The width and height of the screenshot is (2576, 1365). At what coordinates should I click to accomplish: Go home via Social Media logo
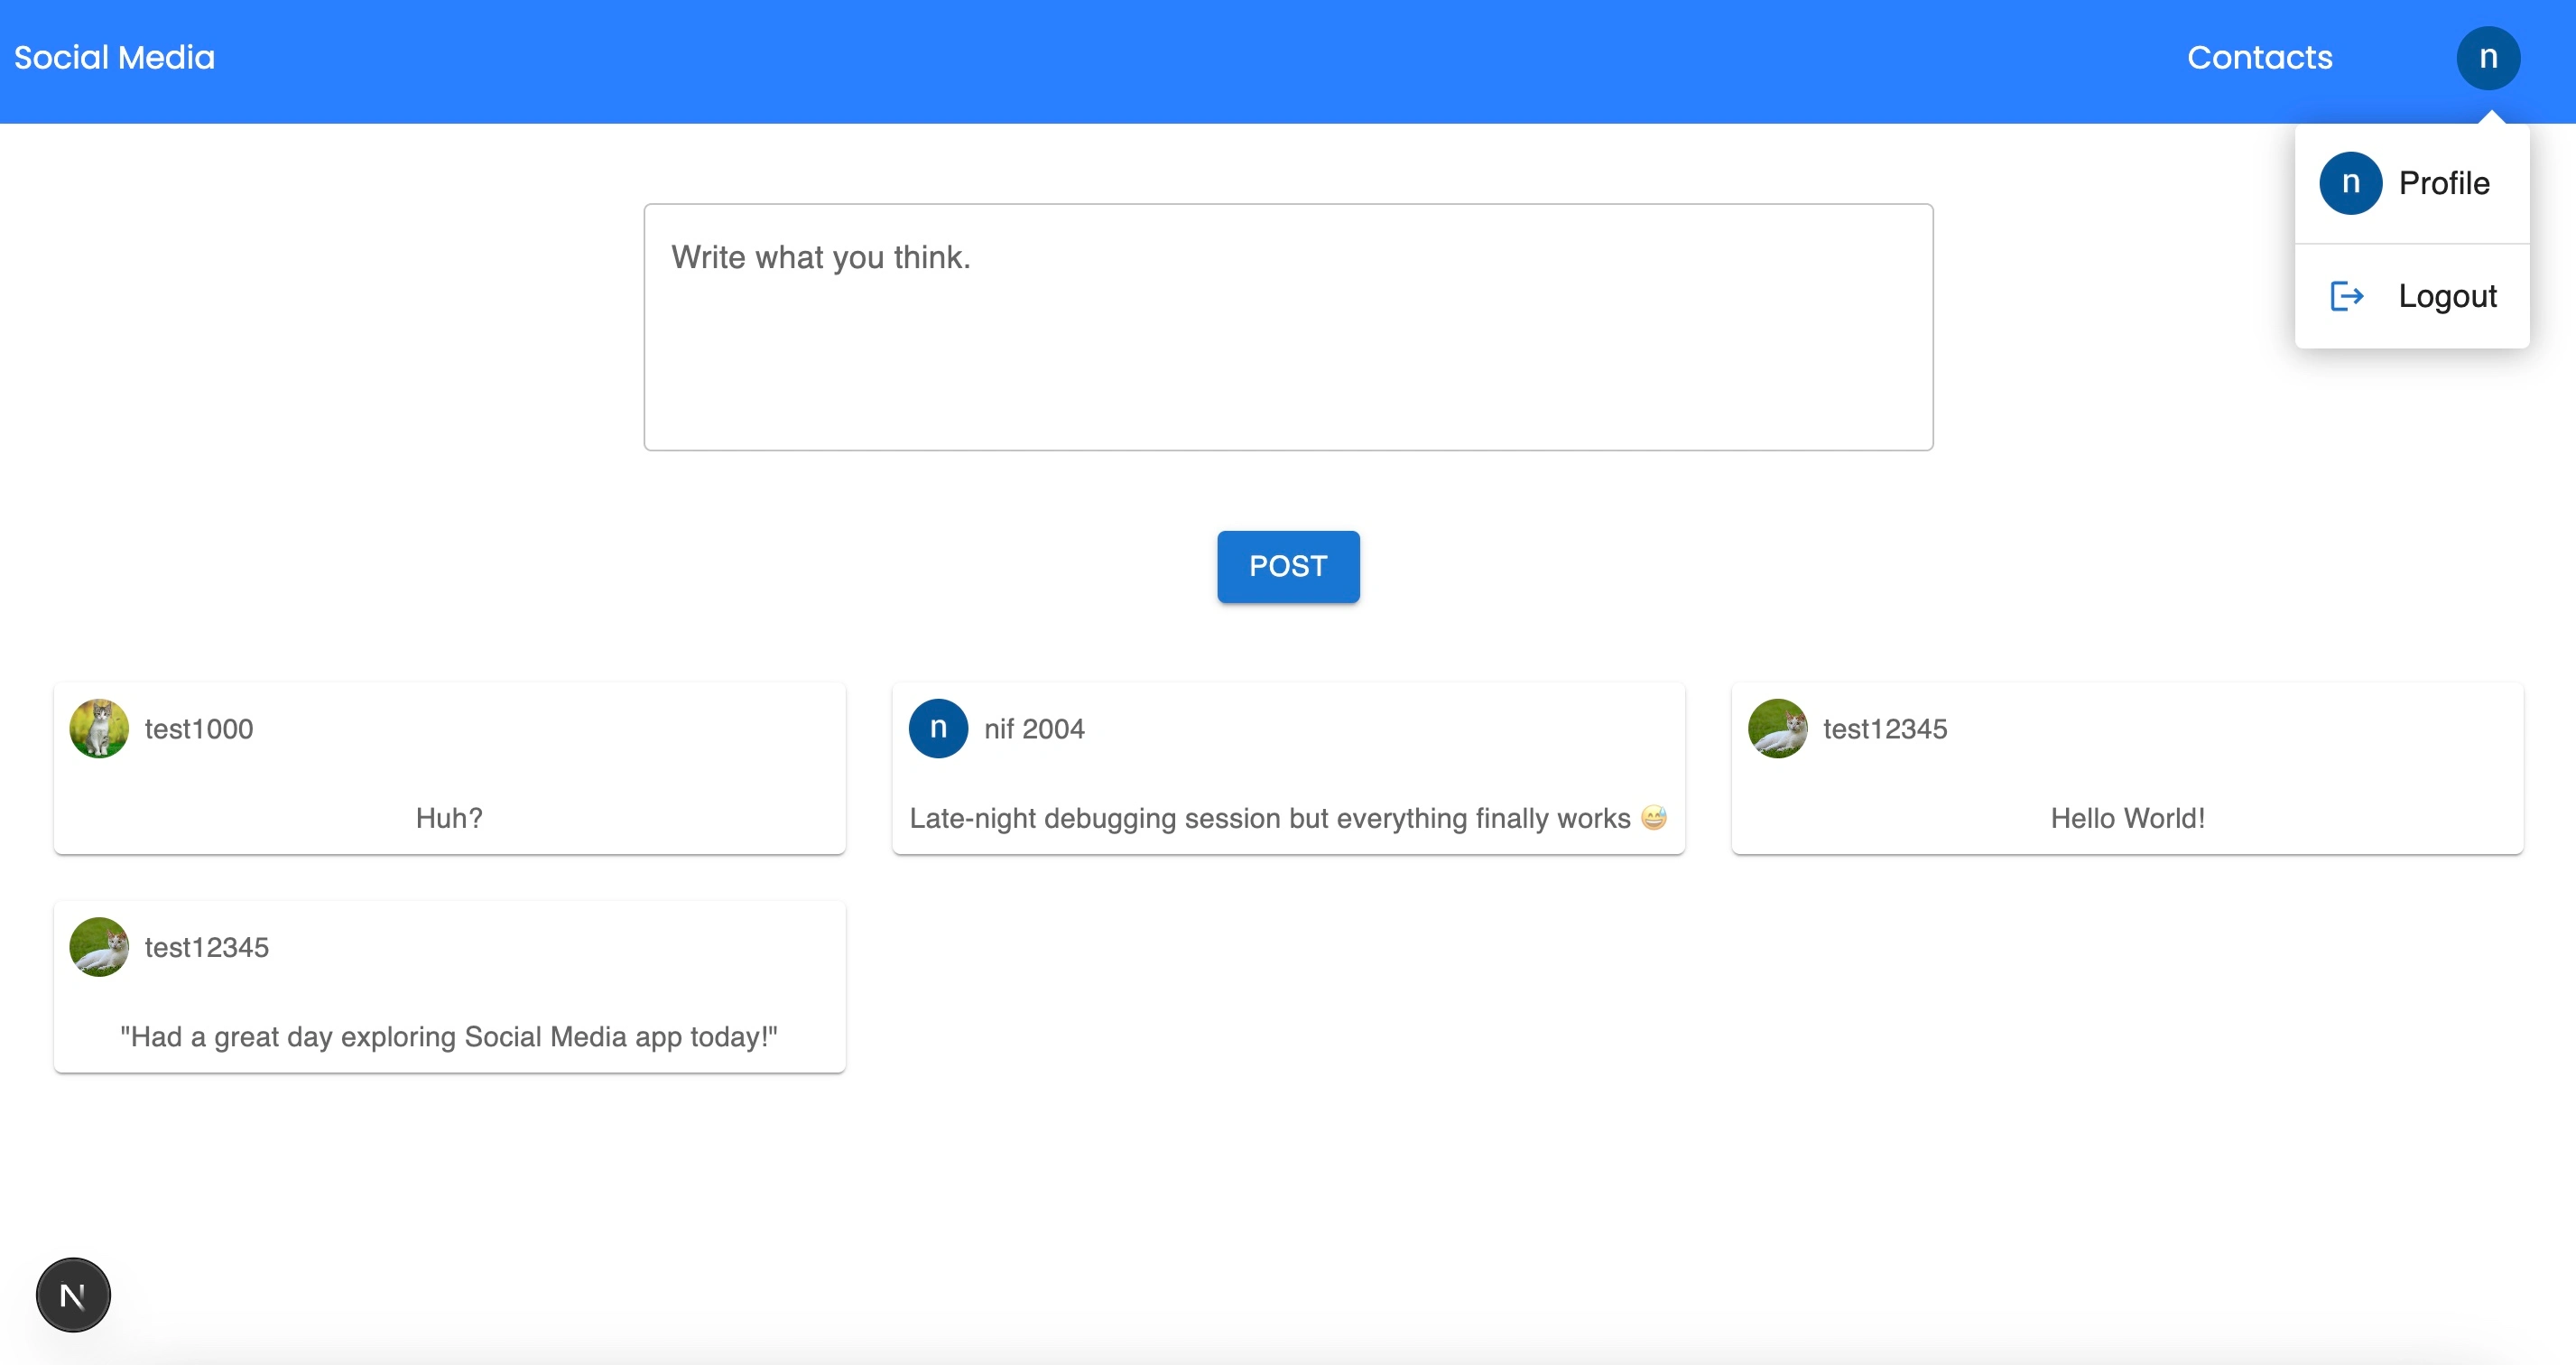tap(114, 58)
